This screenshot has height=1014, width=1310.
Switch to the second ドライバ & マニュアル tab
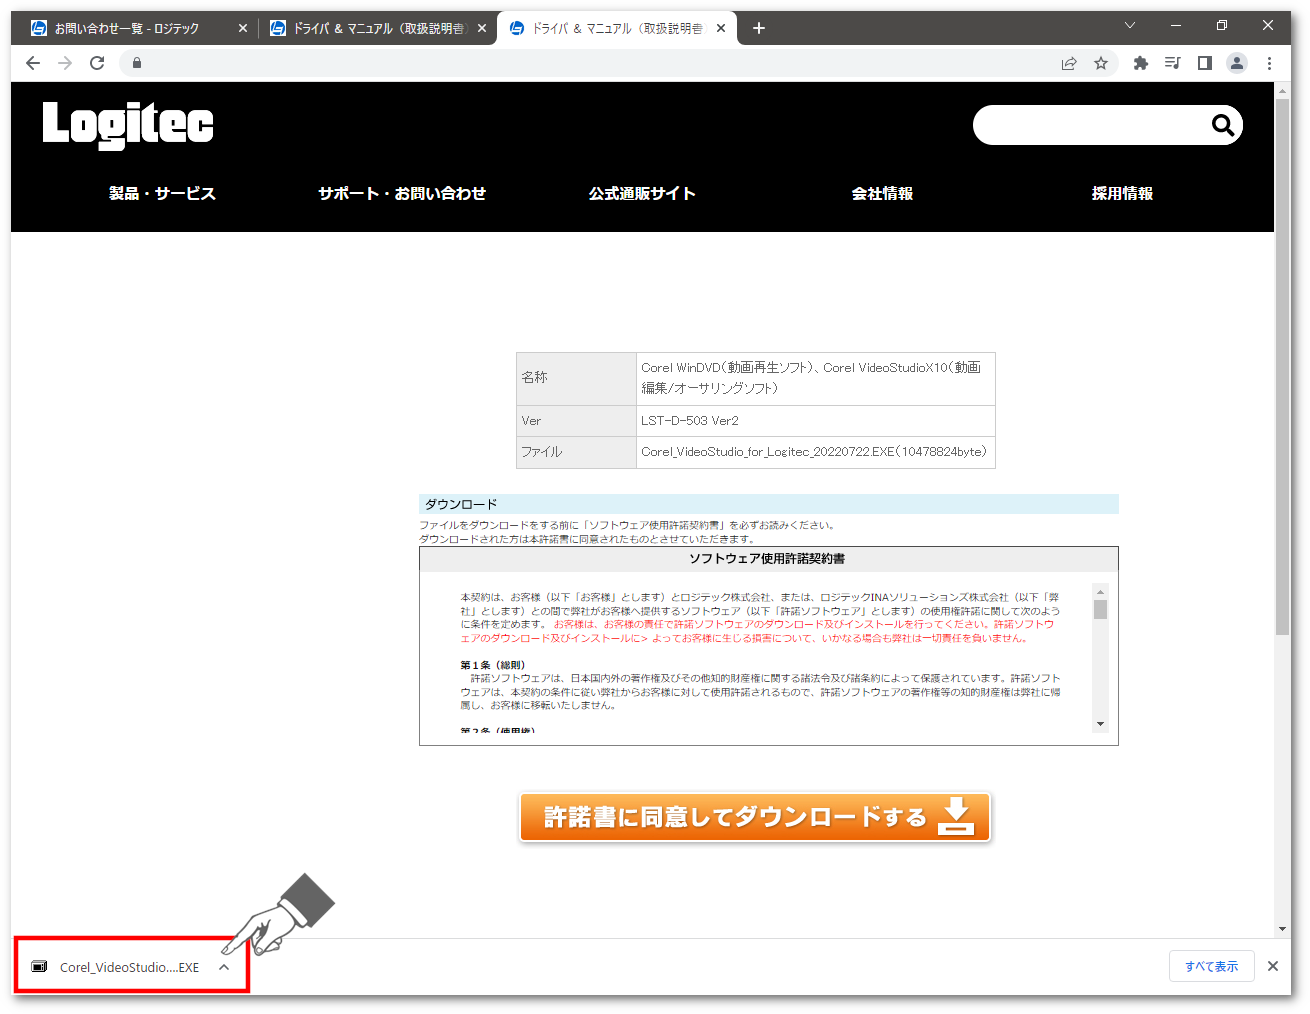click(x=378, y=28)
